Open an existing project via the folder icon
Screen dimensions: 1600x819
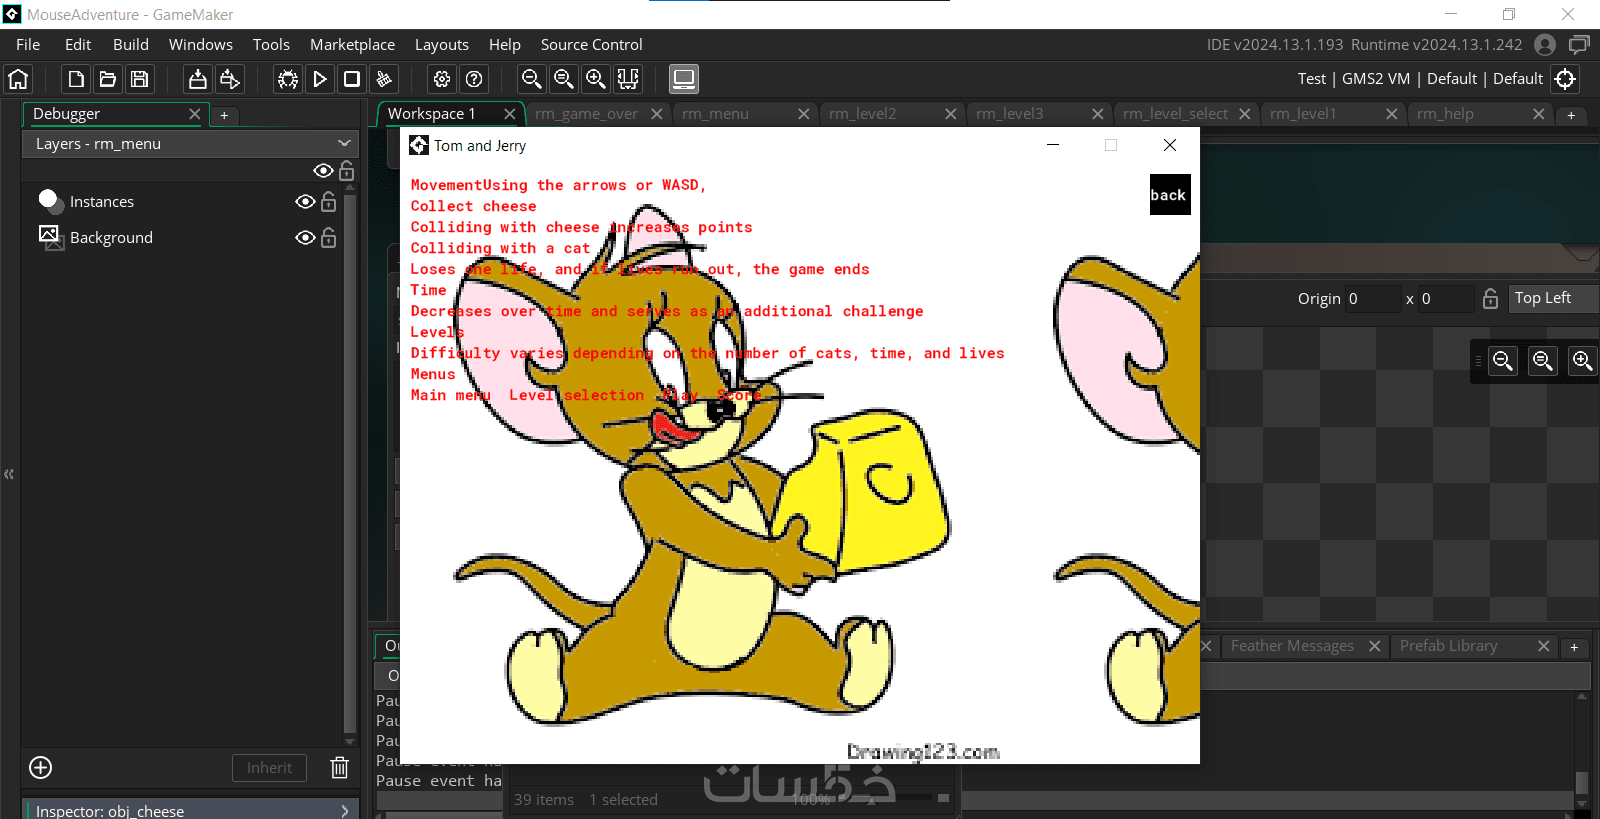click(108, 79)
